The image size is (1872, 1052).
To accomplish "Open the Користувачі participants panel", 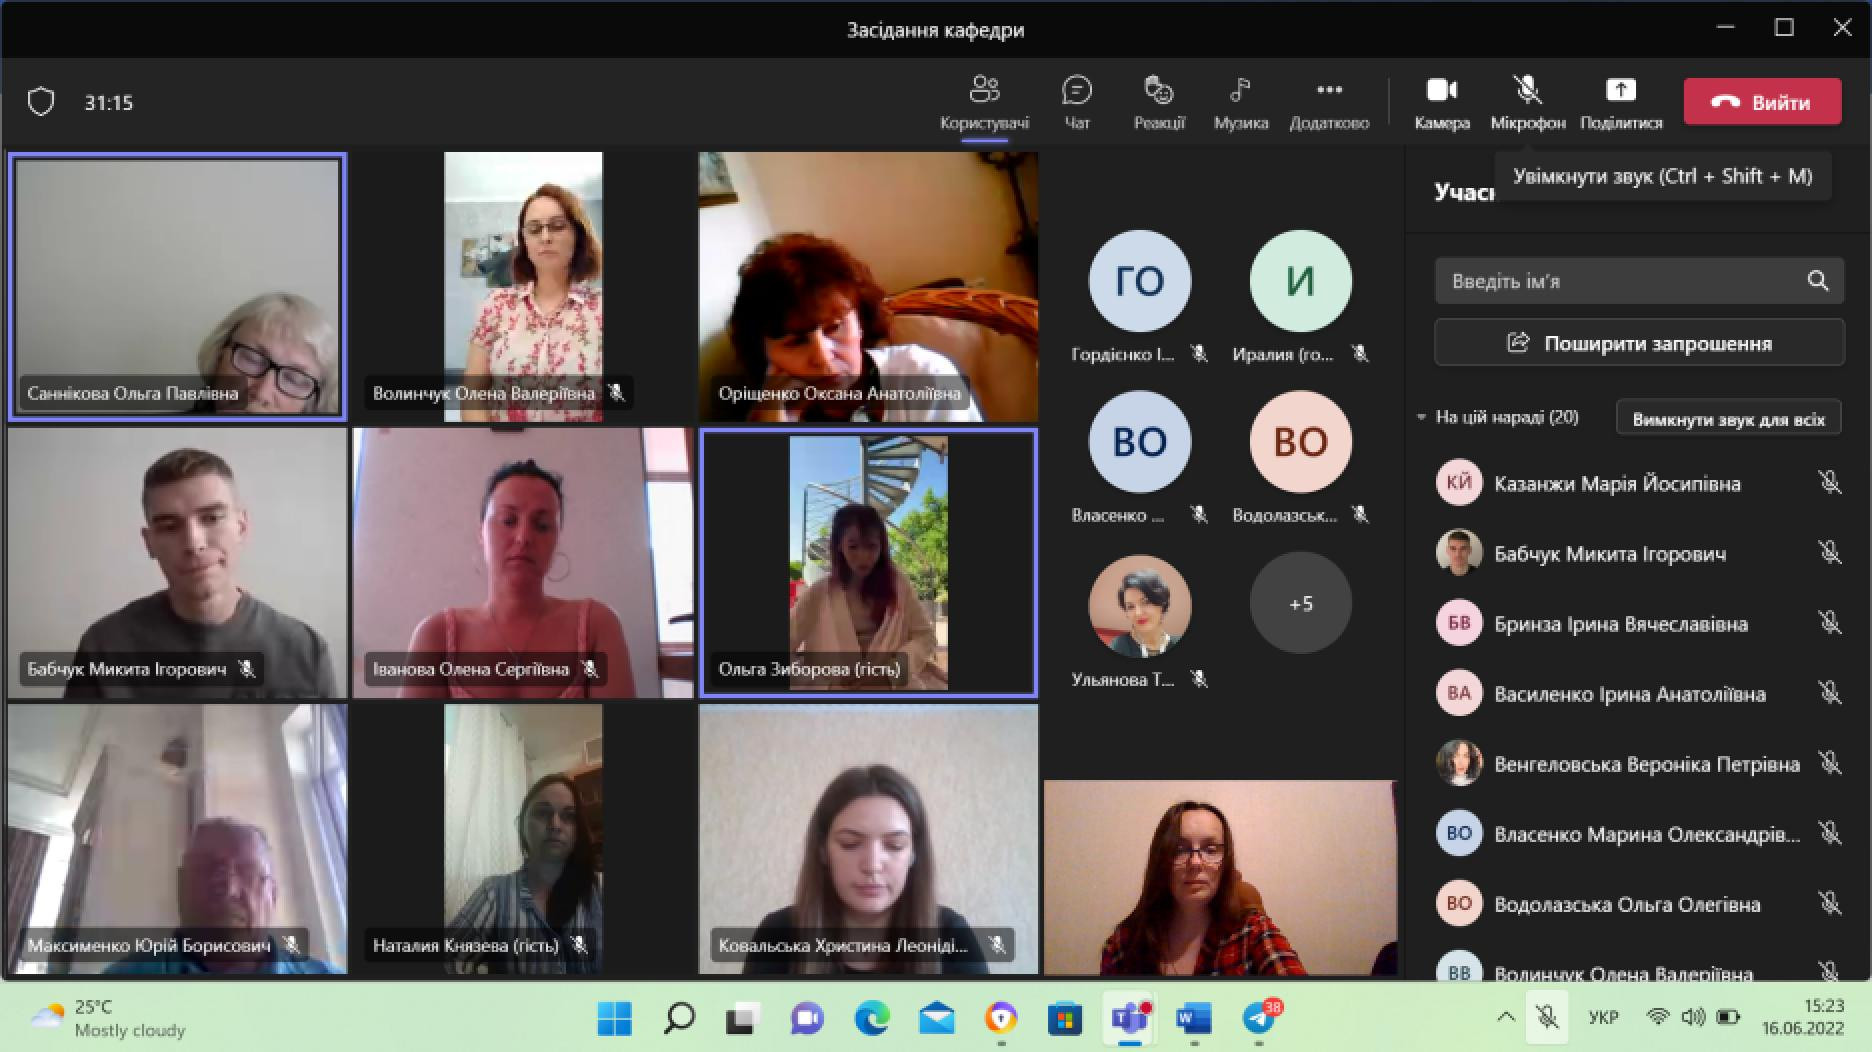I will [x=984, y=102].
